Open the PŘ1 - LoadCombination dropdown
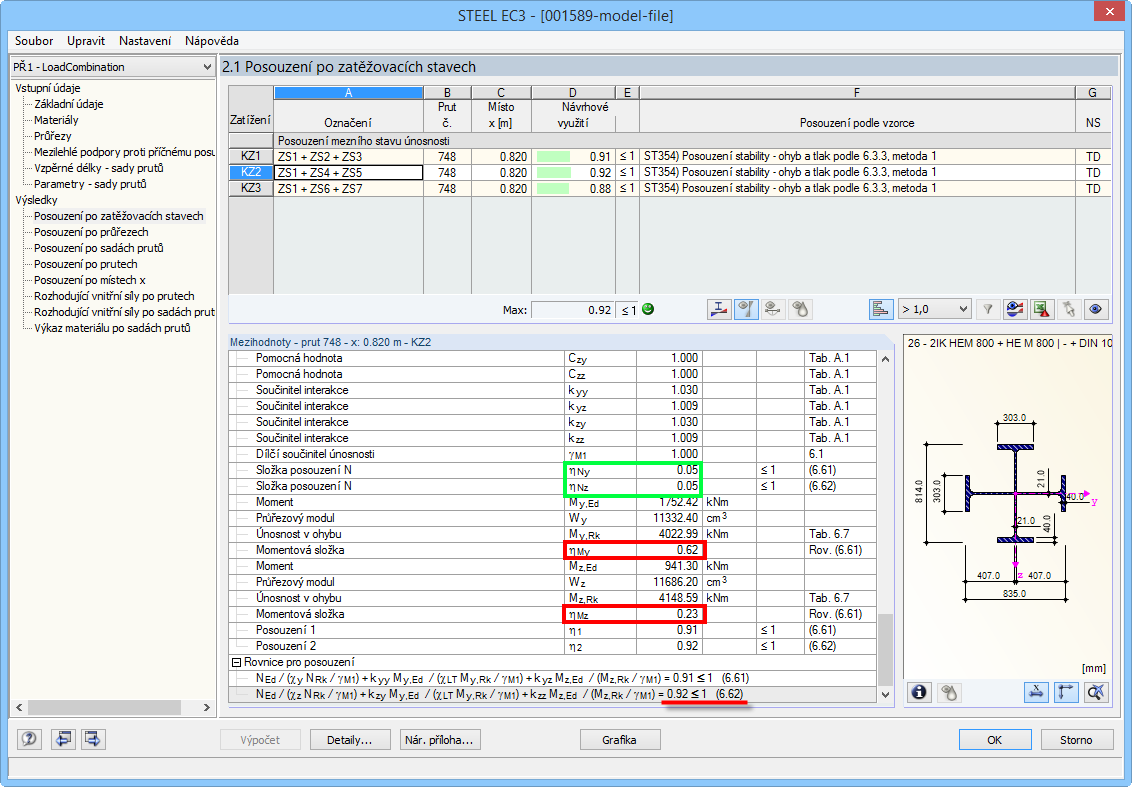This screenshot has height=787, width=1132. click(113, 67)
